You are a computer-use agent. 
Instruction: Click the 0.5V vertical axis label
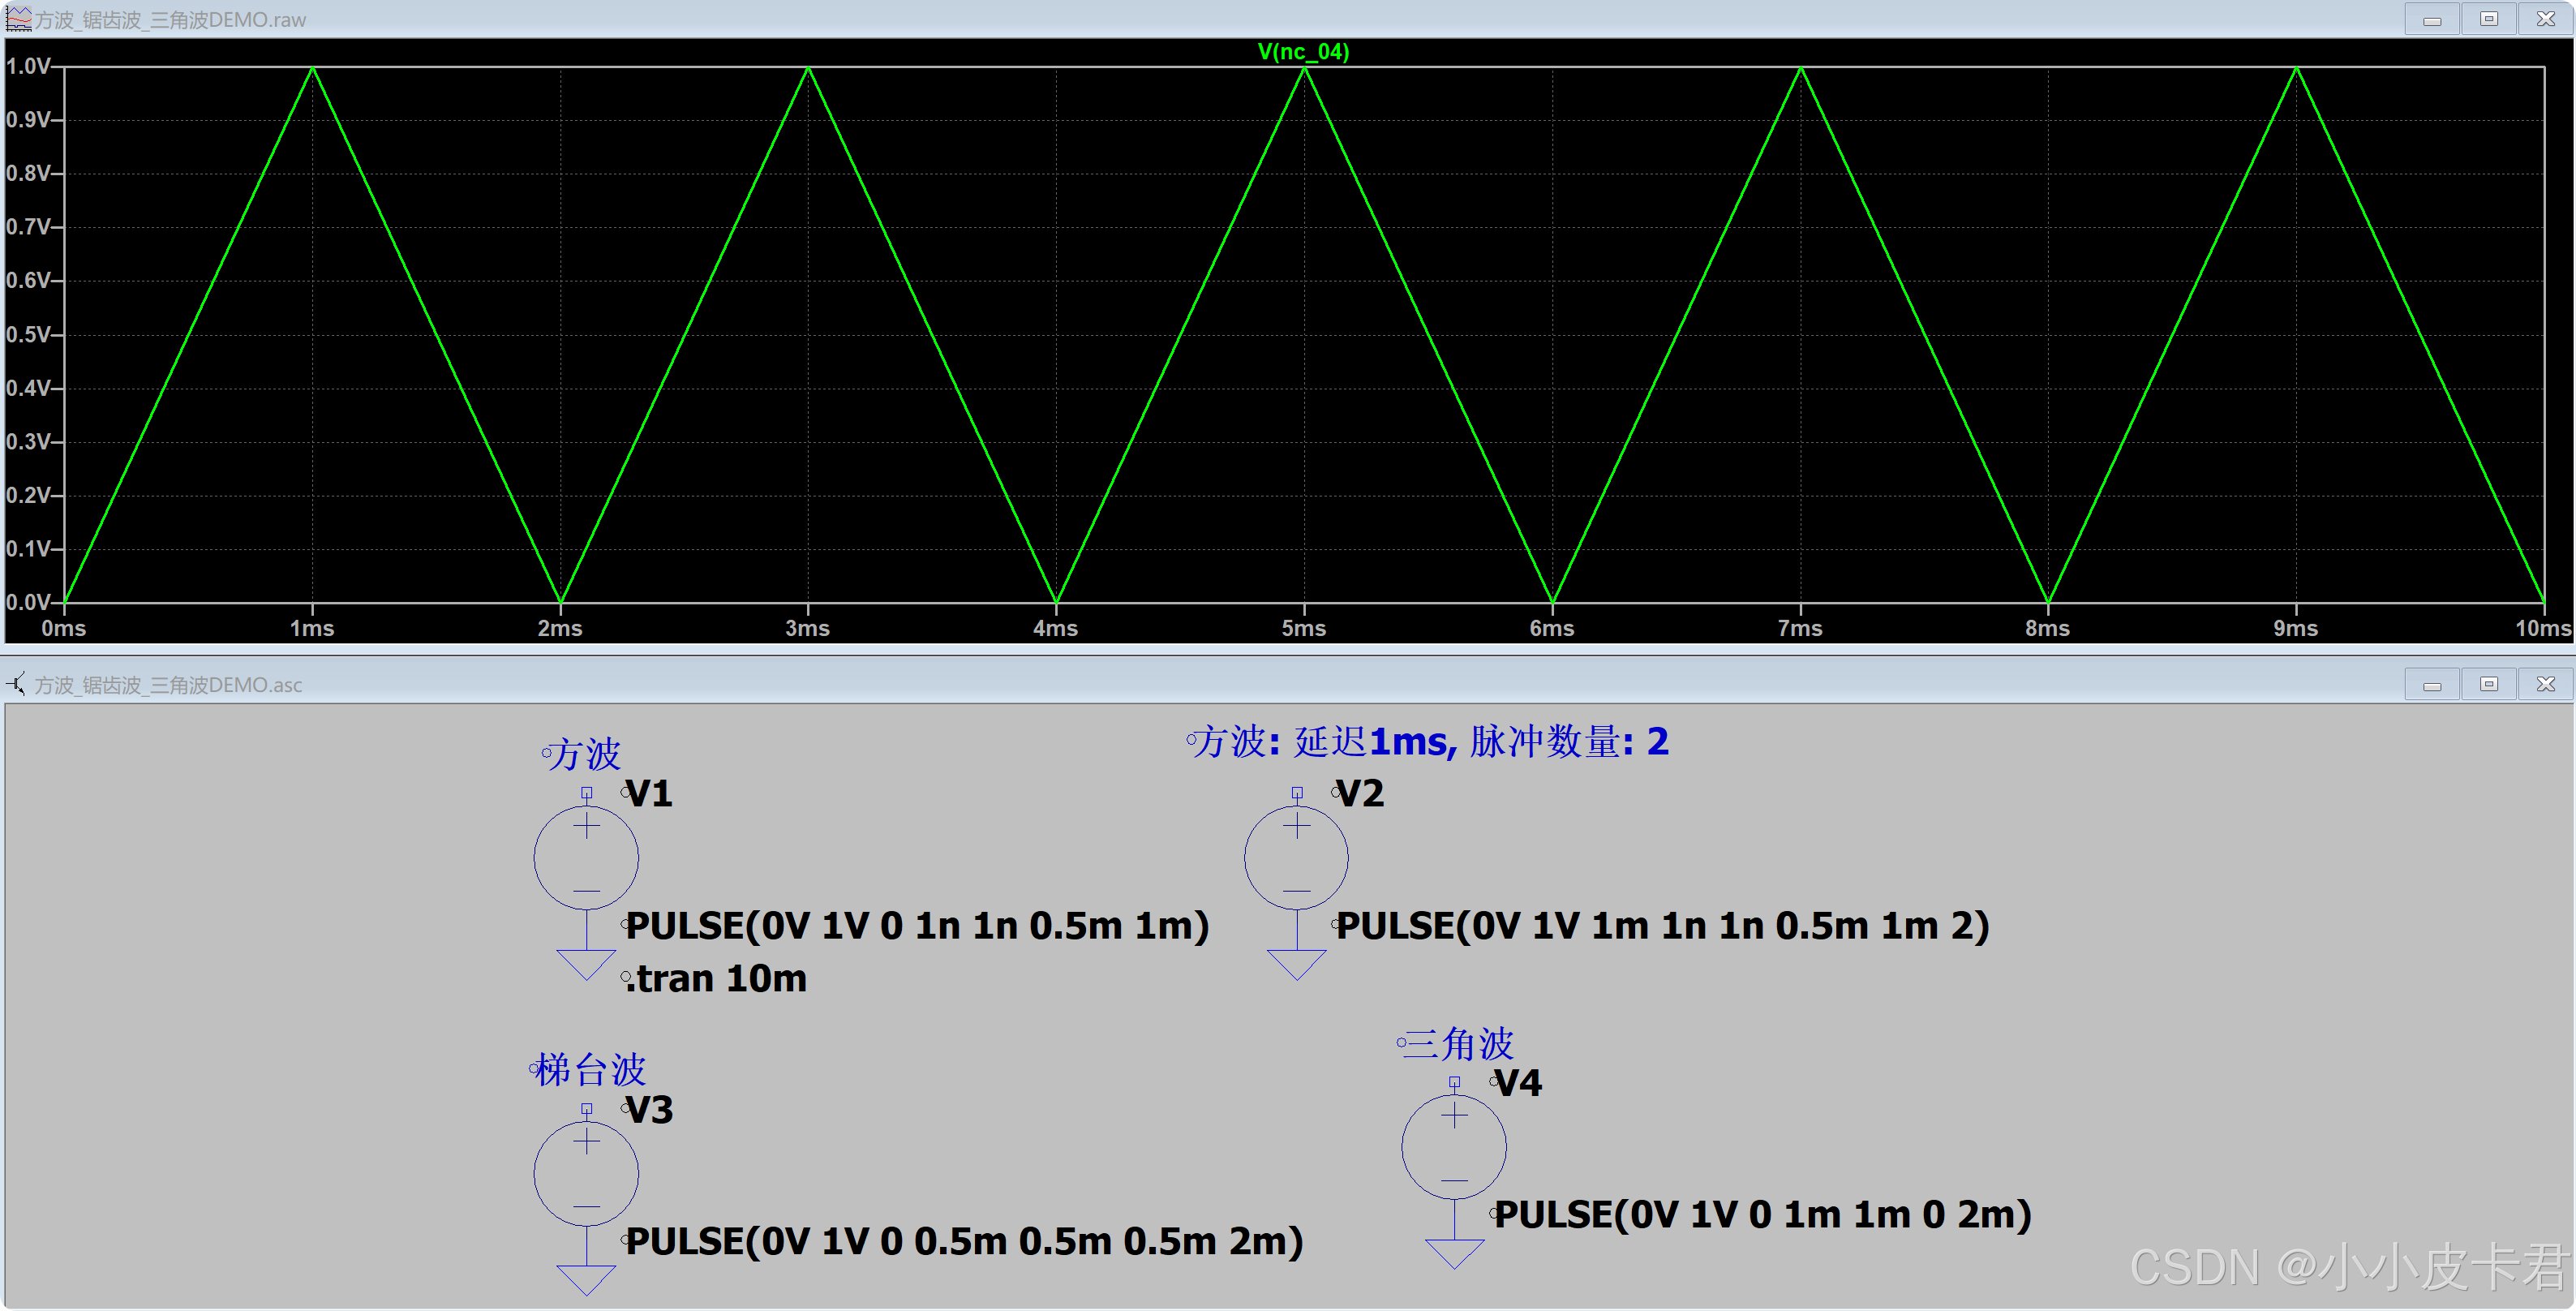pyautogui.click(x=28, y=334)
